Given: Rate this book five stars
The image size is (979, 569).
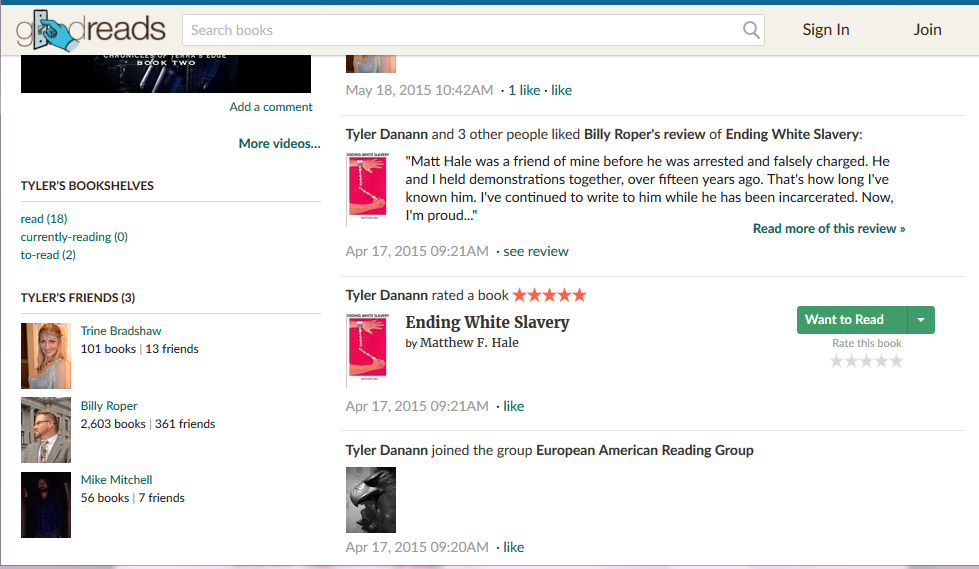Looking at the screenshot, I should 897,362.
